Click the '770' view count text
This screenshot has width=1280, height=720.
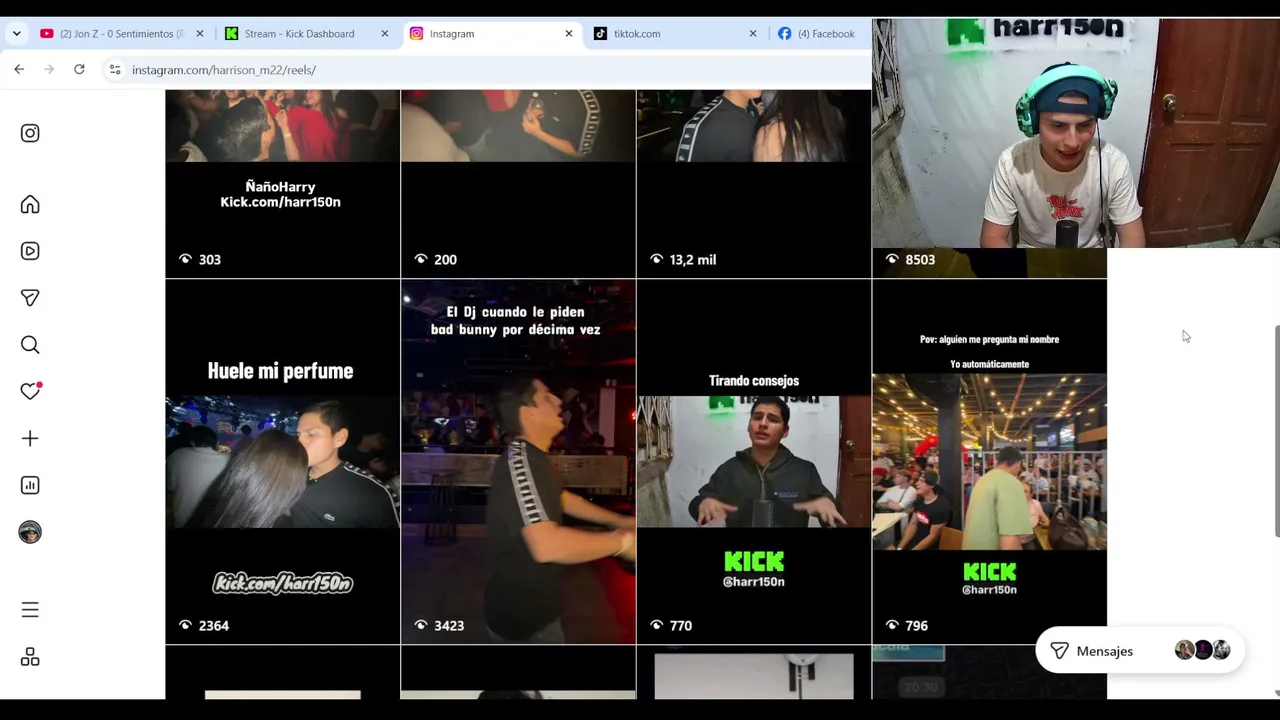[681, 626]
